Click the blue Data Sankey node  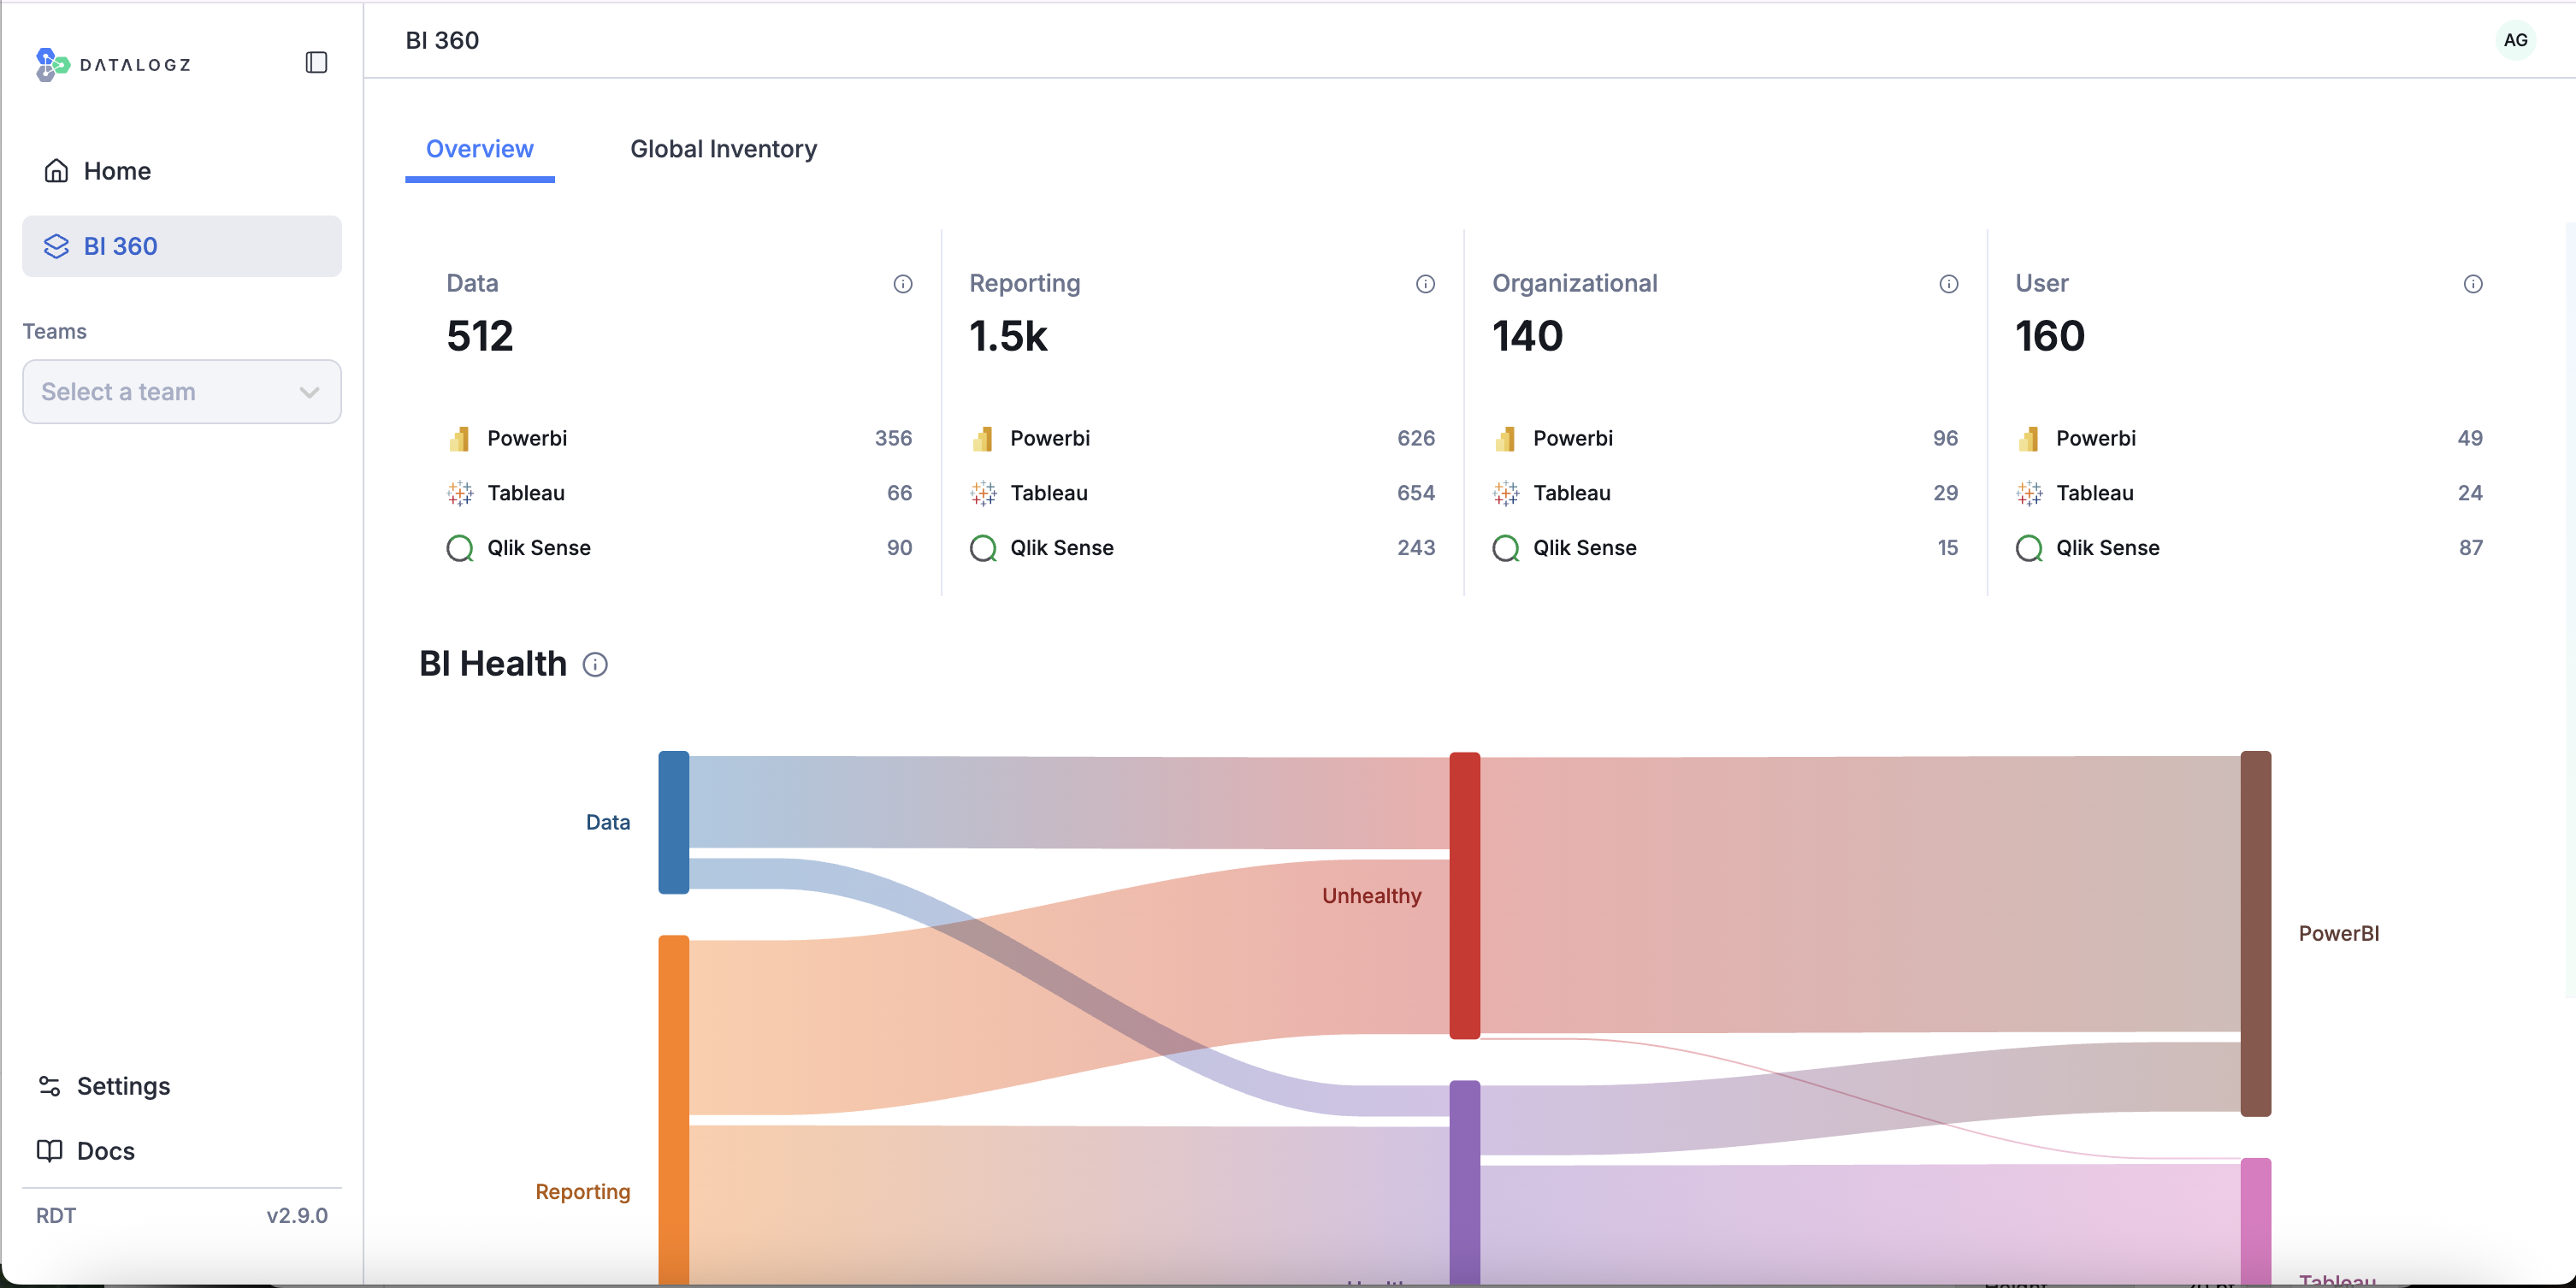673,822
